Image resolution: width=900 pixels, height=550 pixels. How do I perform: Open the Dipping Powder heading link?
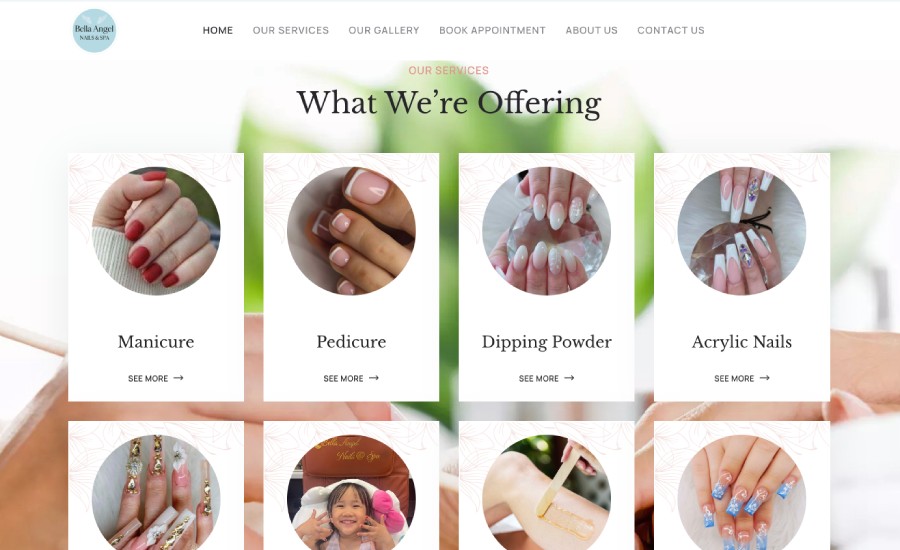tap(546, 342)
